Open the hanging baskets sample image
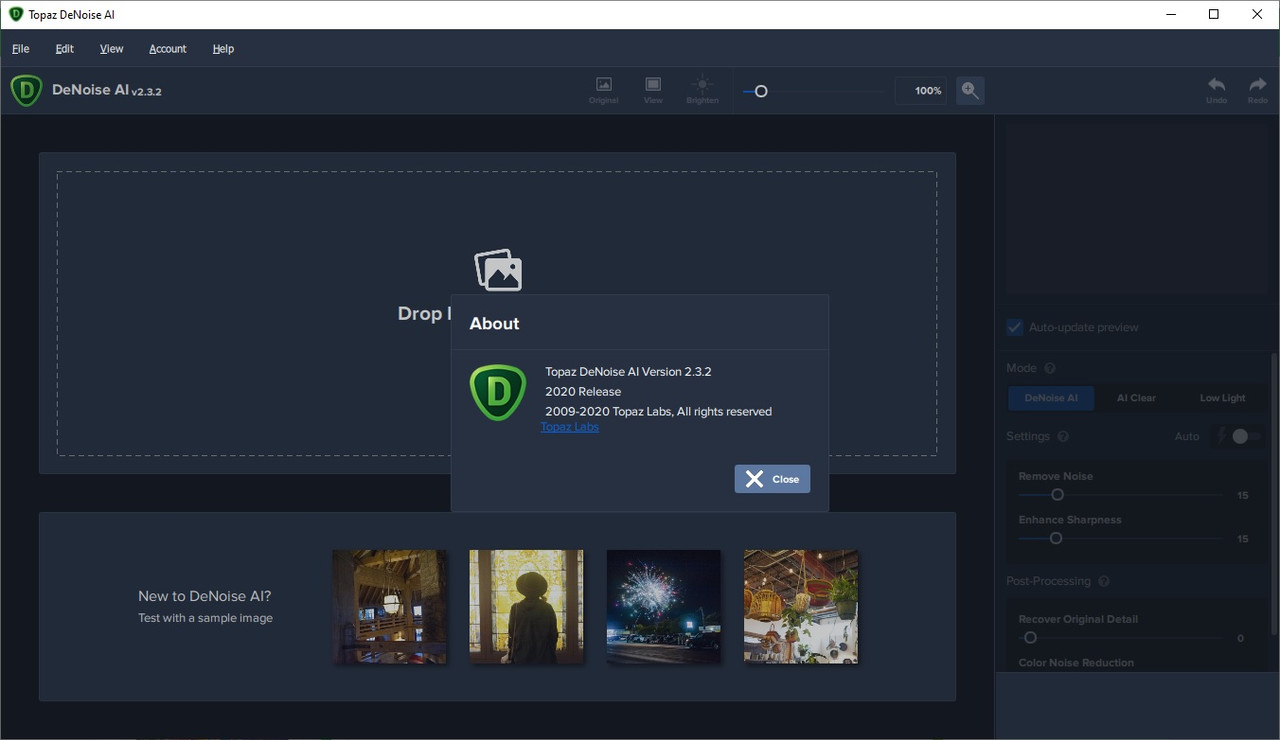Image resolution: width=1280 pixels, height=740 pixels. [x=801, y=607]
